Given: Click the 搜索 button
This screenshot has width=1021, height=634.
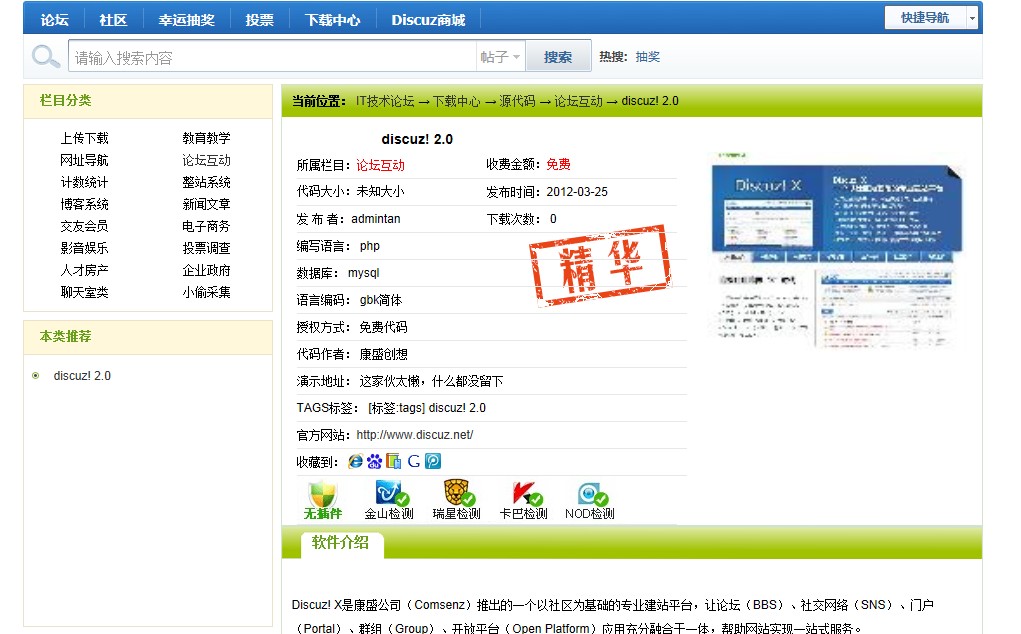Looking at the screenshot, I should tap(558, 57).
